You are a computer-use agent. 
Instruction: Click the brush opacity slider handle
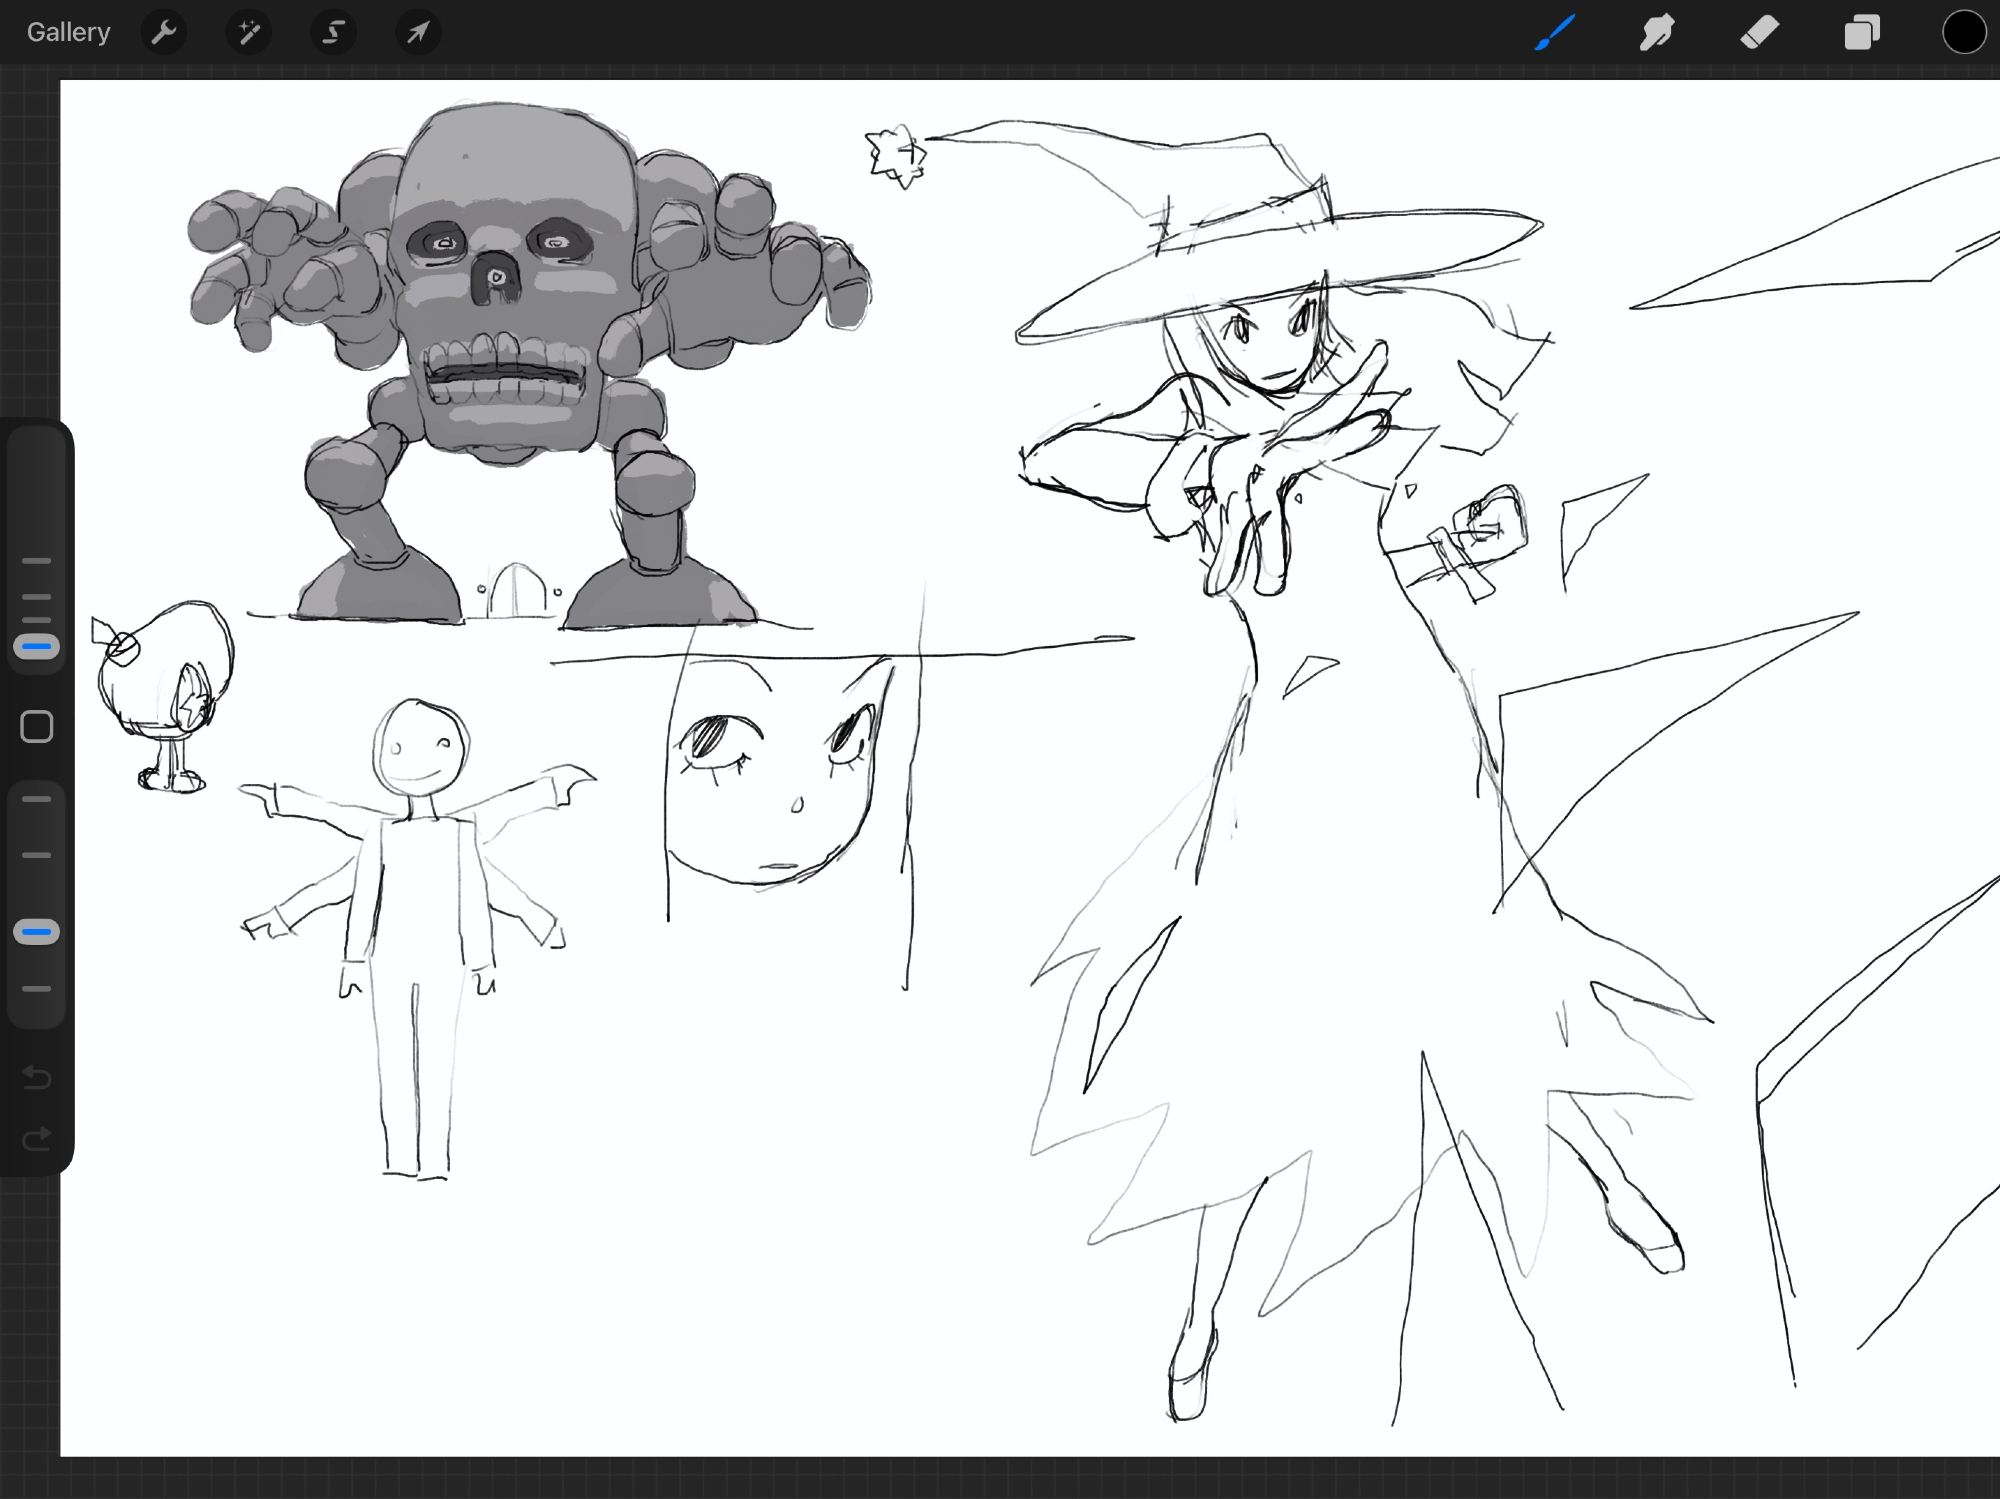37,932
